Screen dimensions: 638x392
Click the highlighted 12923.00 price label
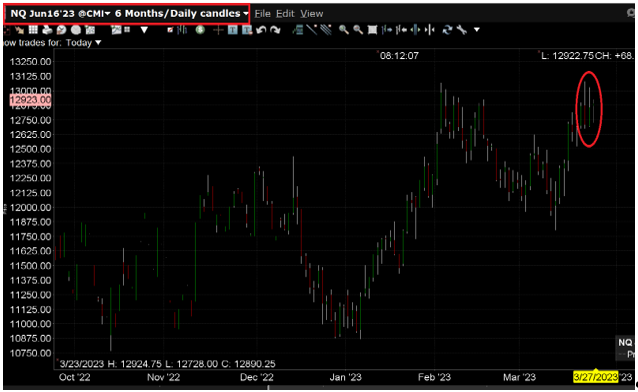pos(30,100)
